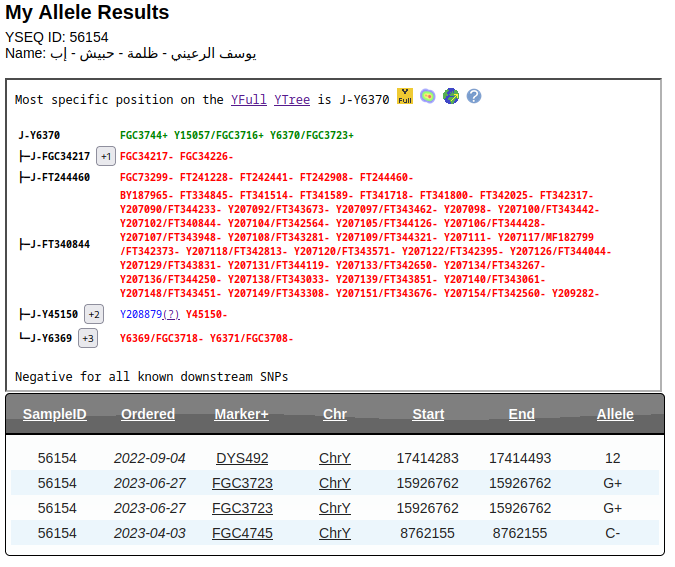This screenshot has height=567, width=675.
Task: Click the allele value 12
Action: 613,458
